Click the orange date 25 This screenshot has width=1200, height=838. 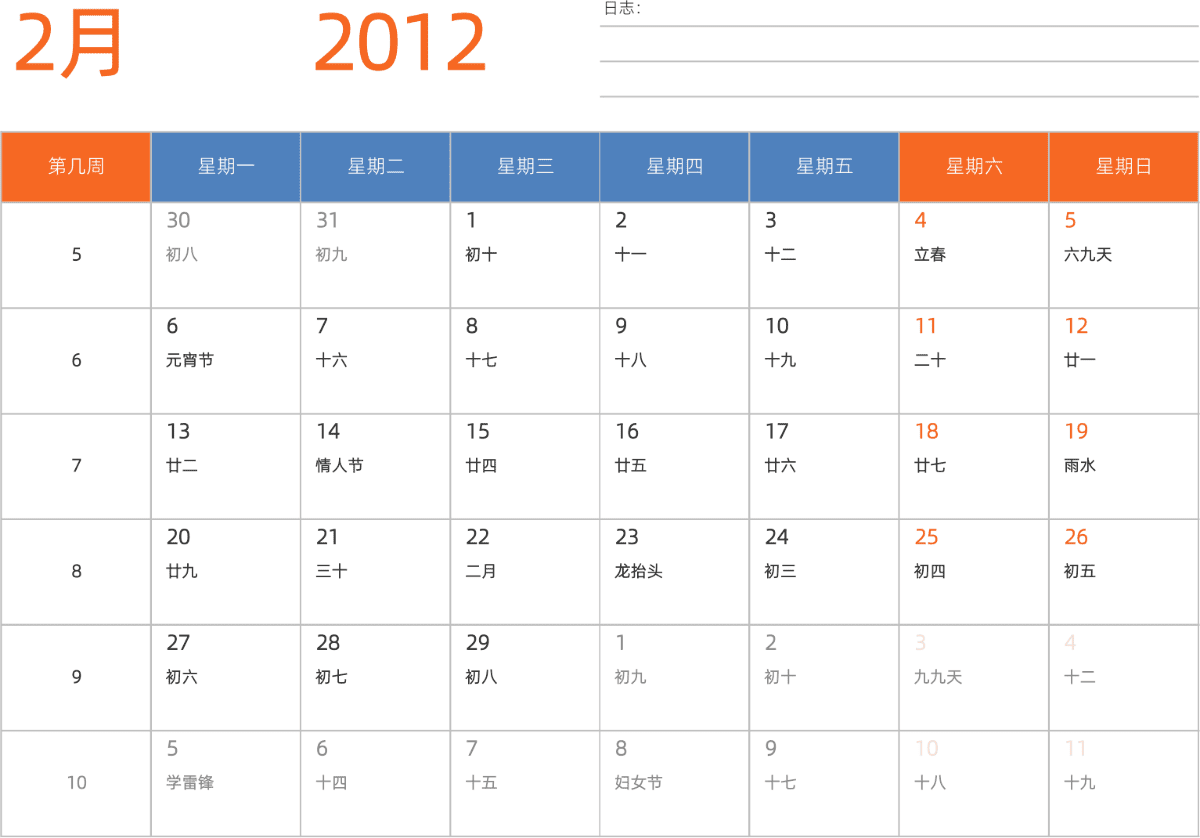927,538
